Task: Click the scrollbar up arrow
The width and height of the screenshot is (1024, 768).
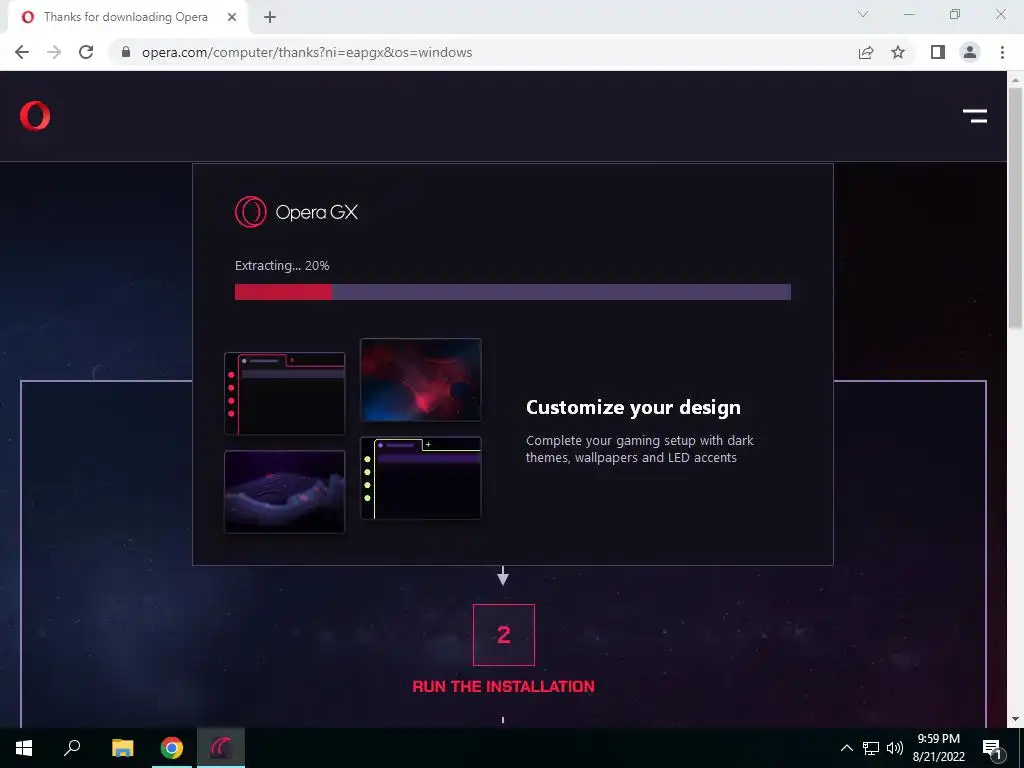Action: click(x=1015, y=80)
